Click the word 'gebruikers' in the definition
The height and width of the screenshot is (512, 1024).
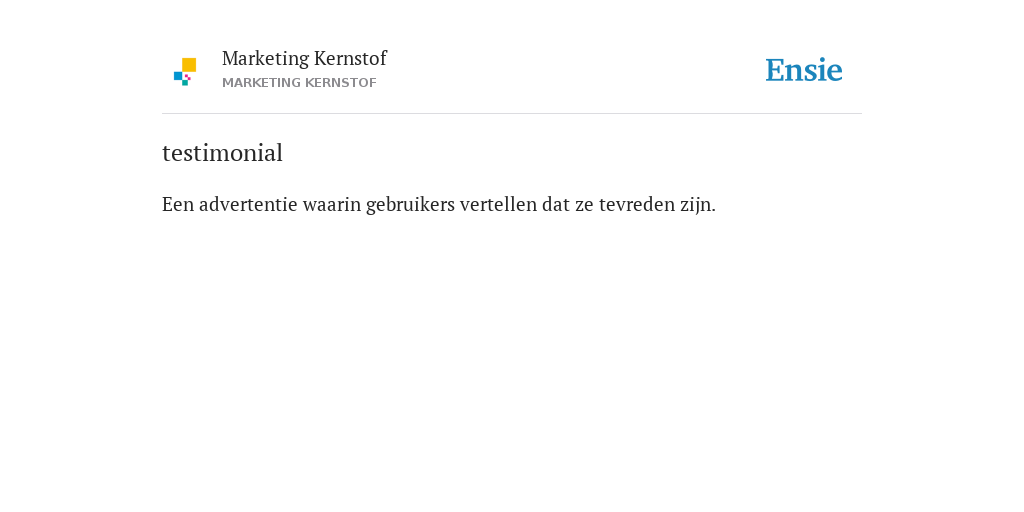[x=410, y=205]
